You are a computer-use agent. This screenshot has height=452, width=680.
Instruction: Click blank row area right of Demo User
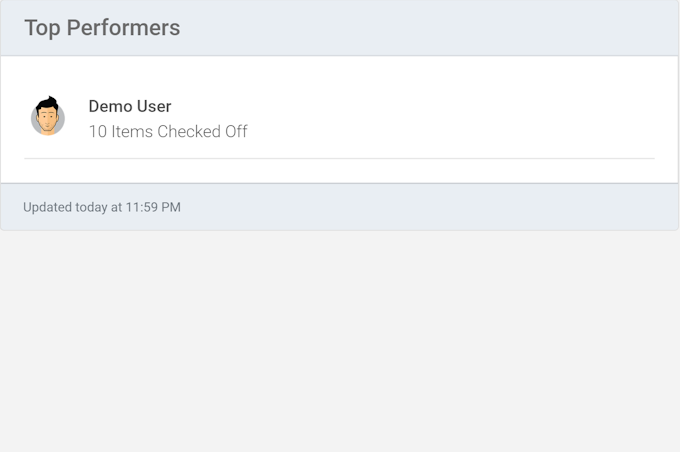coord(450,118)
